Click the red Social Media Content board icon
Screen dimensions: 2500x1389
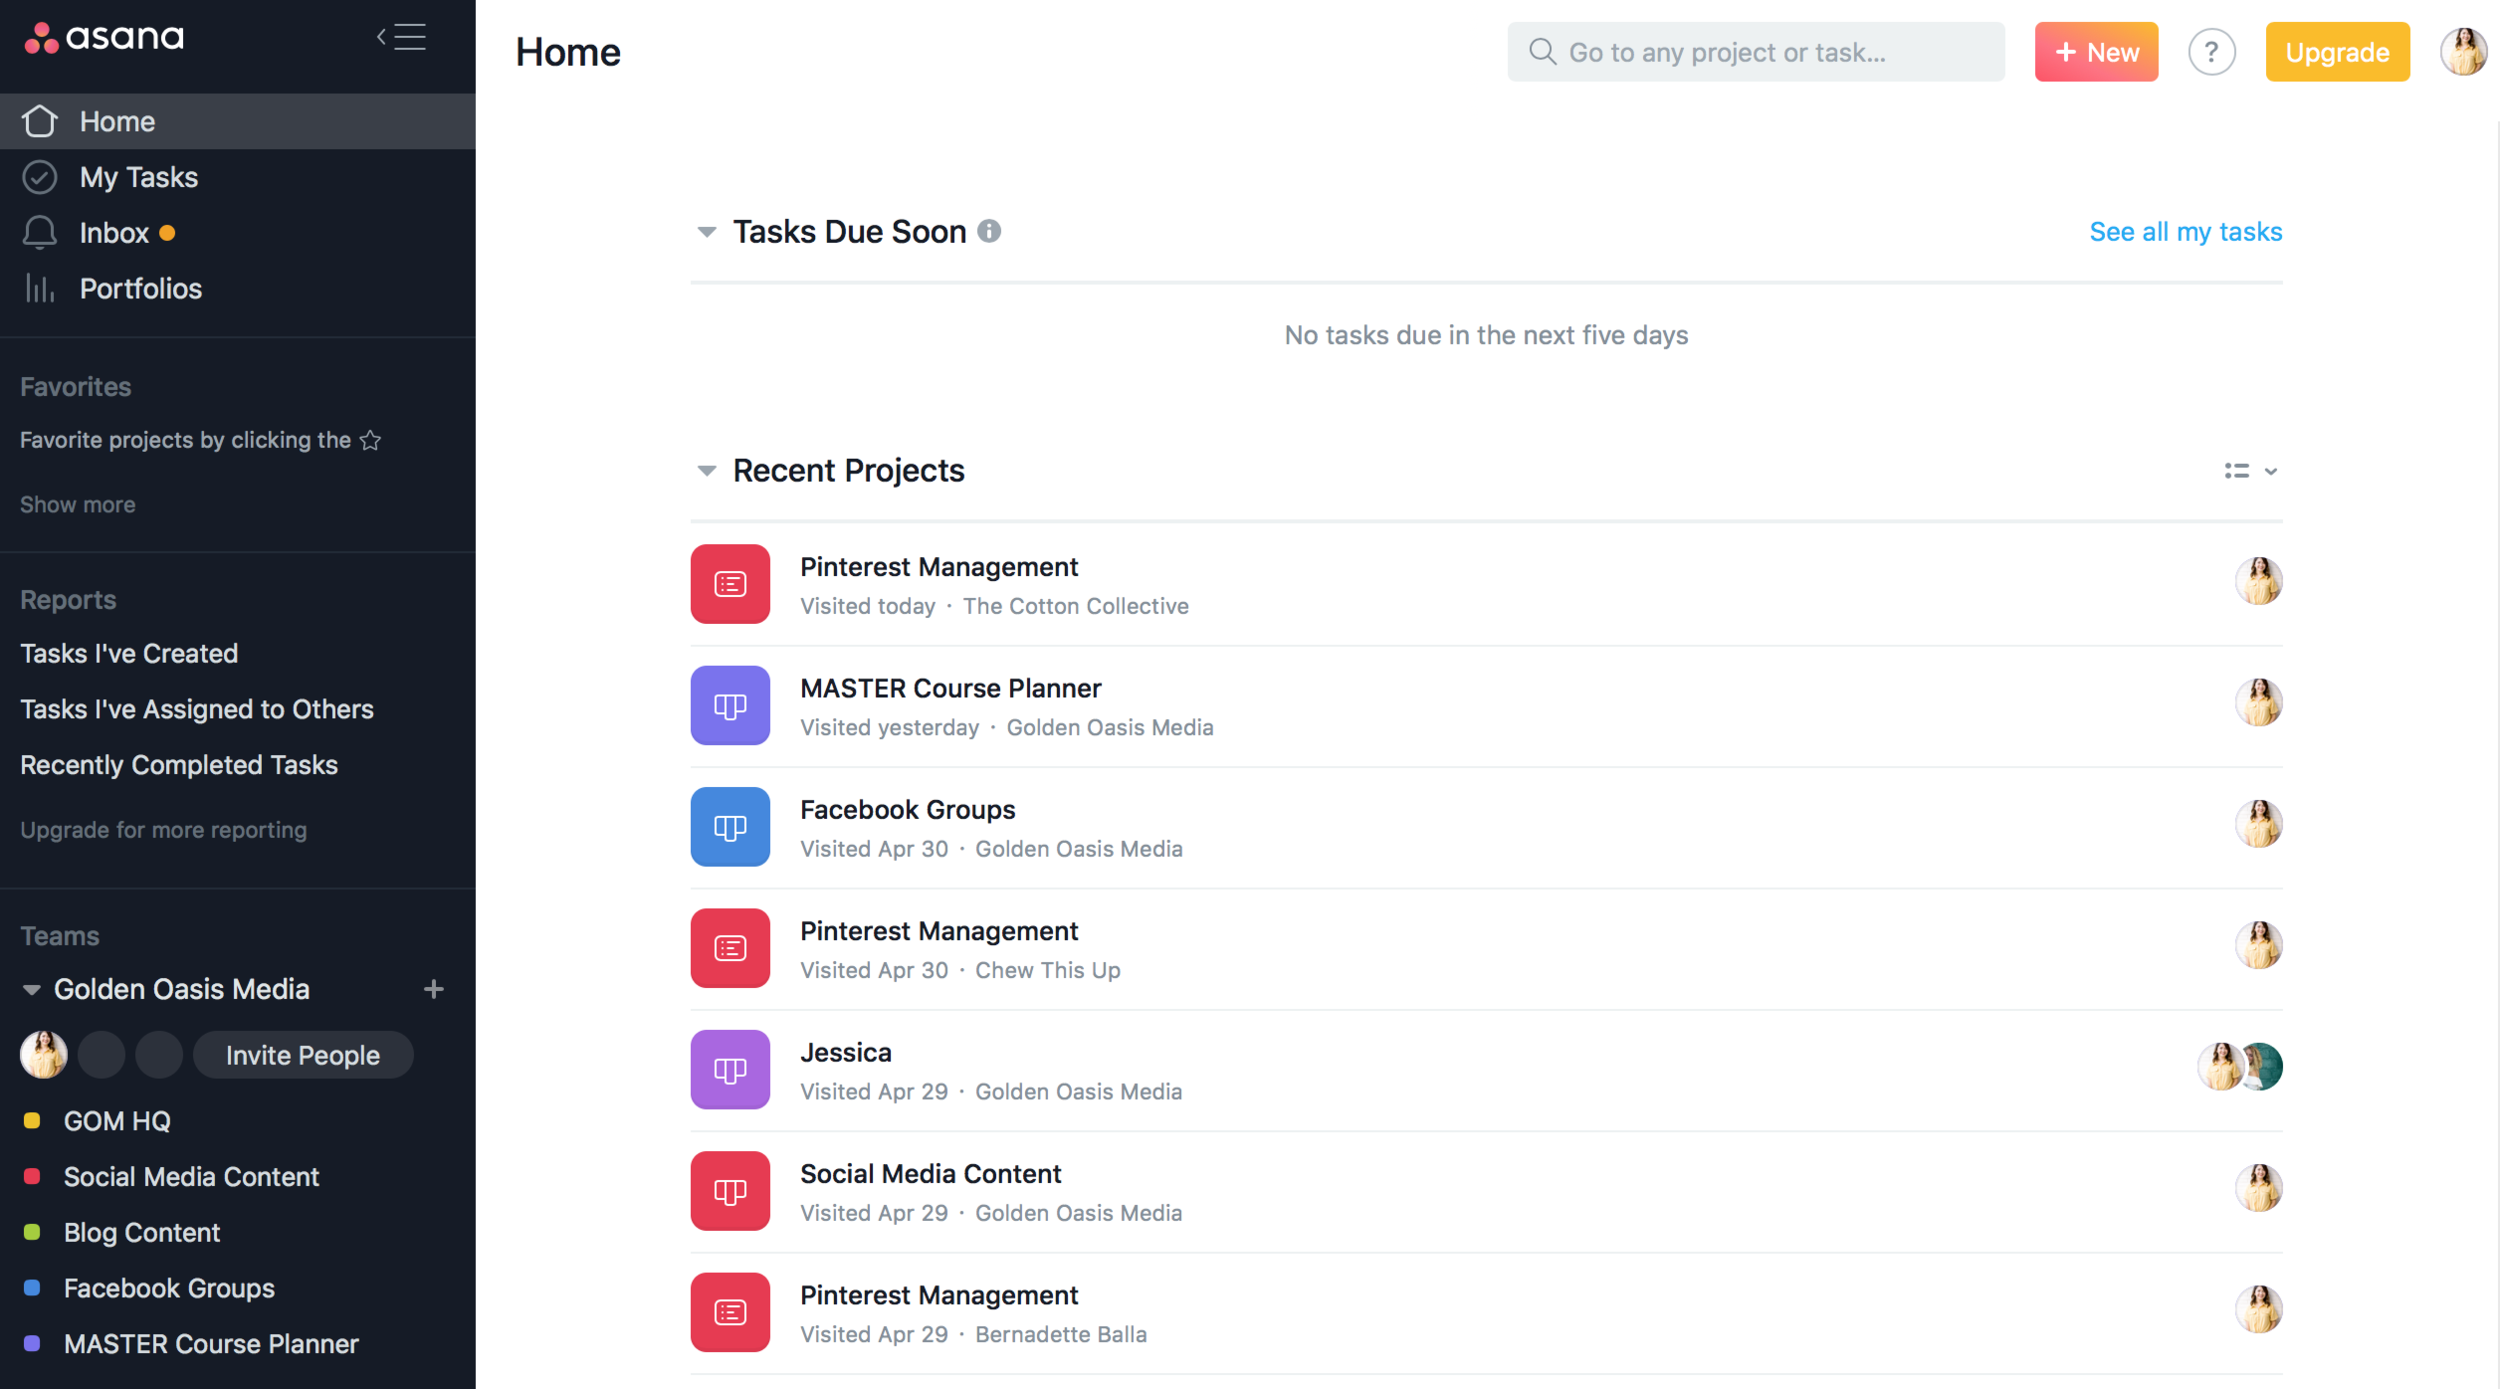pyautogui.click(x=730, y=1191)
